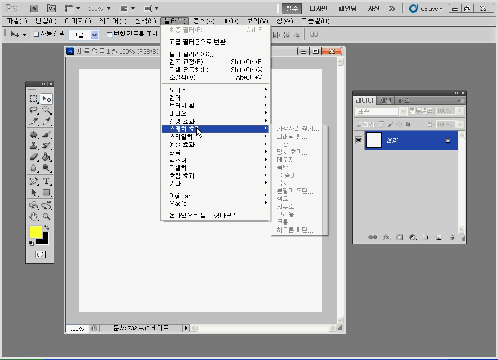Open the layer Fill slider arrow
Screen dimensions: 498x360
tap(460, 124)
